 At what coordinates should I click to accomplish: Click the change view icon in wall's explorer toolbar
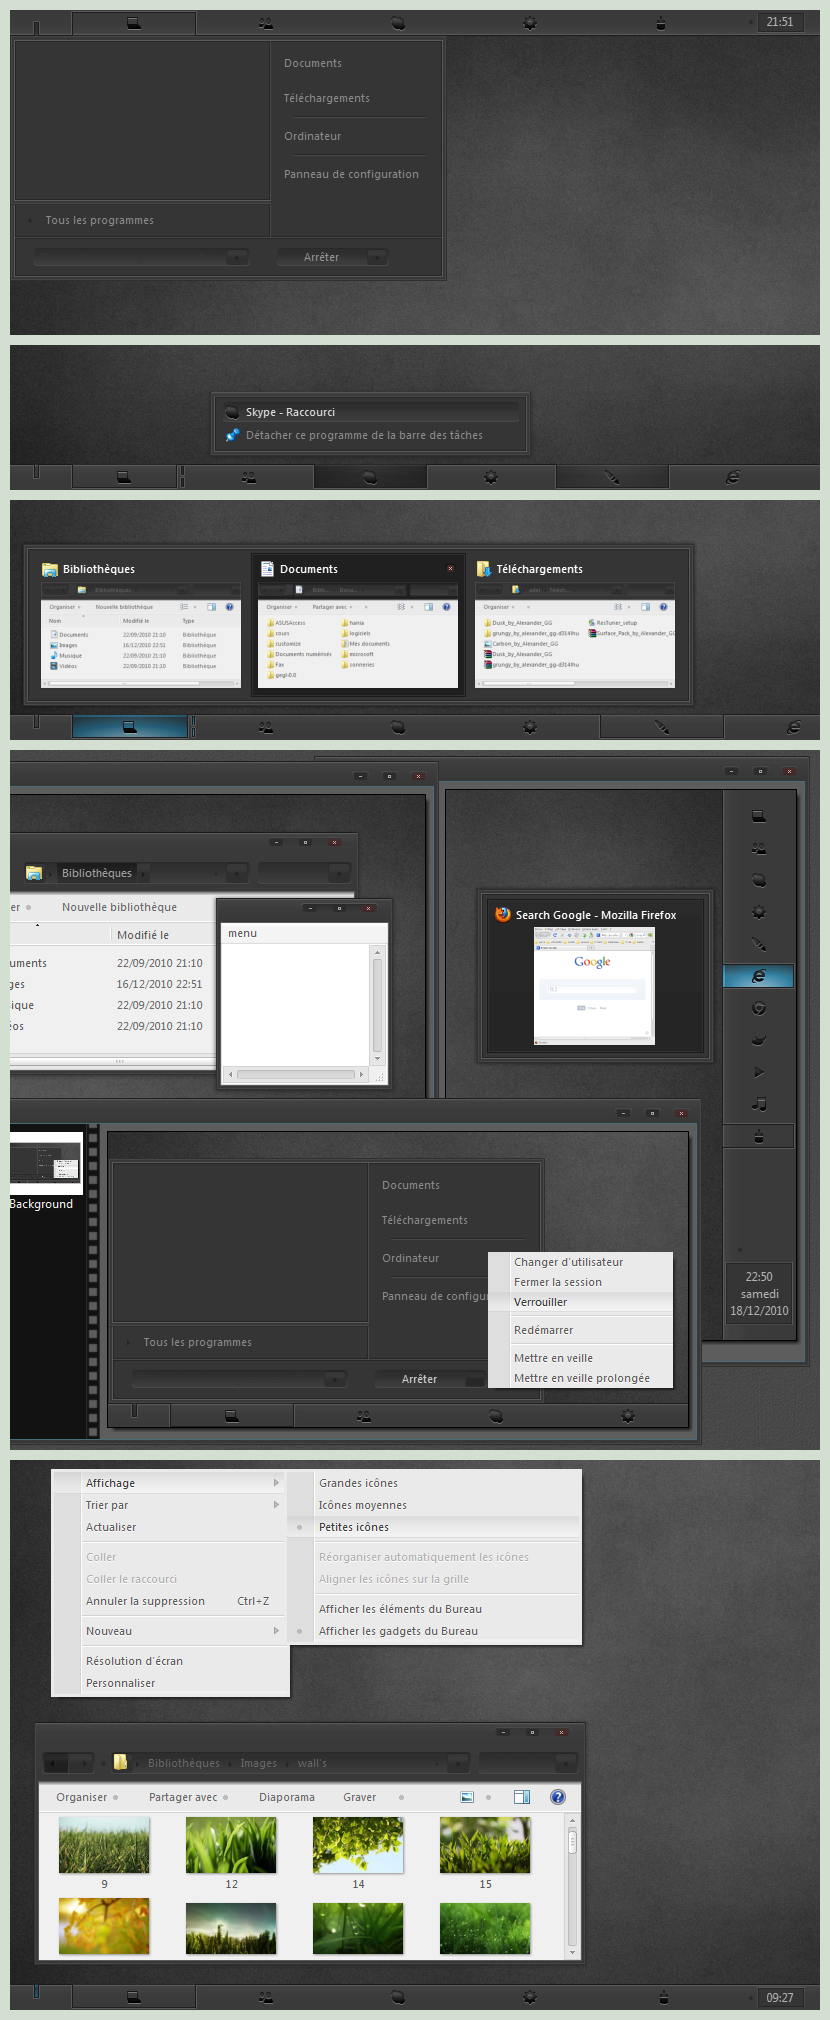point(467,1797)
